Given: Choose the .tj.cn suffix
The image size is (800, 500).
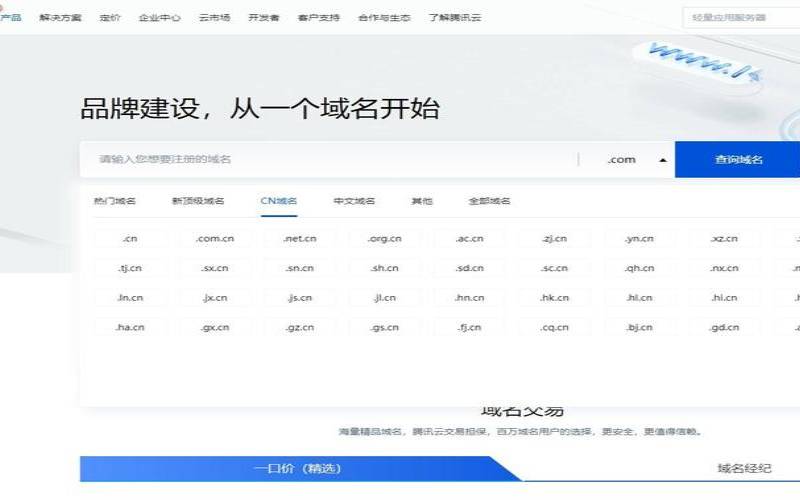Looking at the screenshot, I should (x=130, y=268).
